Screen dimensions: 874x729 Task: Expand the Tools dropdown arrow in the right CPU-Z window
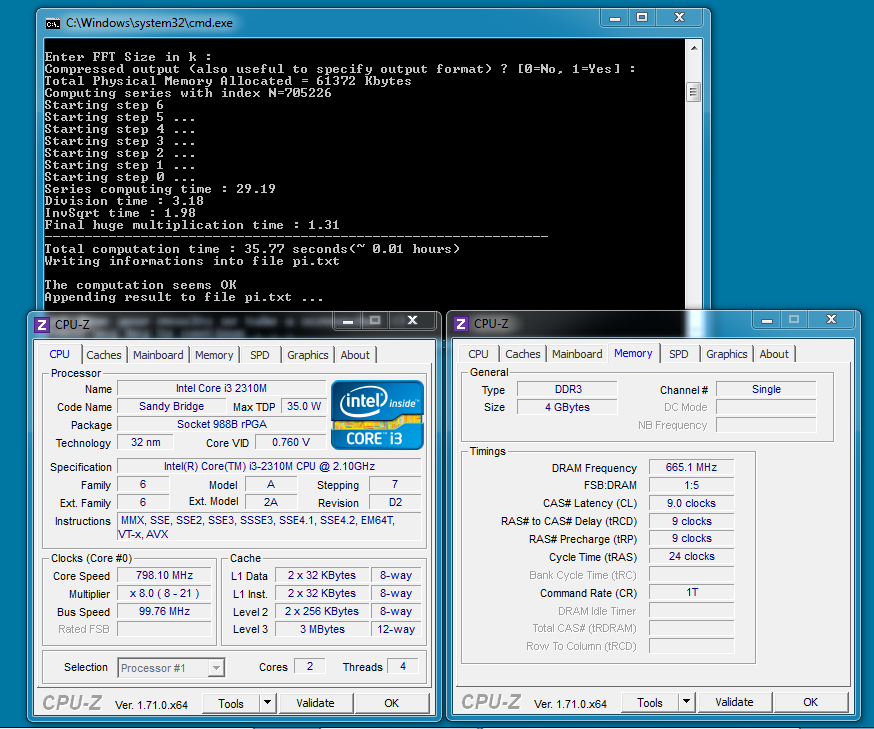(x=687, y=702)
